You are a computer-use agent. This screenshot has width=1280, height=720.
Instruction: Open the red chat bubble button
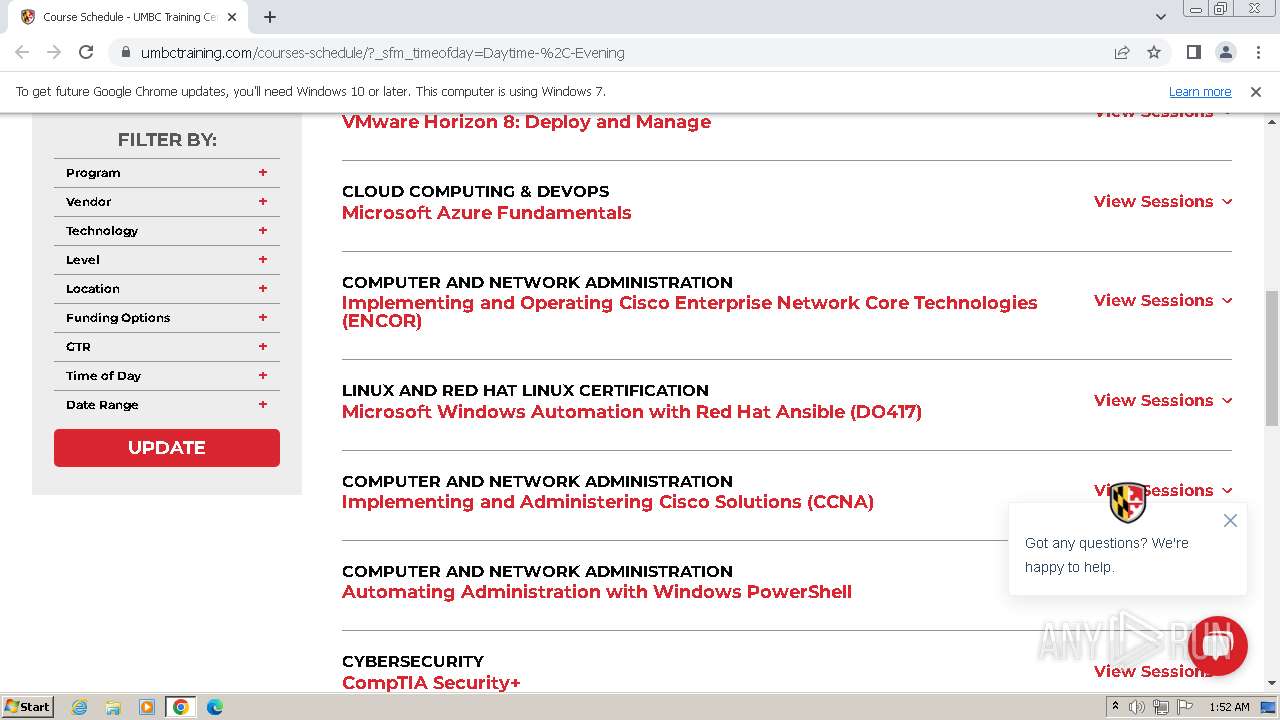[1217, 645]
